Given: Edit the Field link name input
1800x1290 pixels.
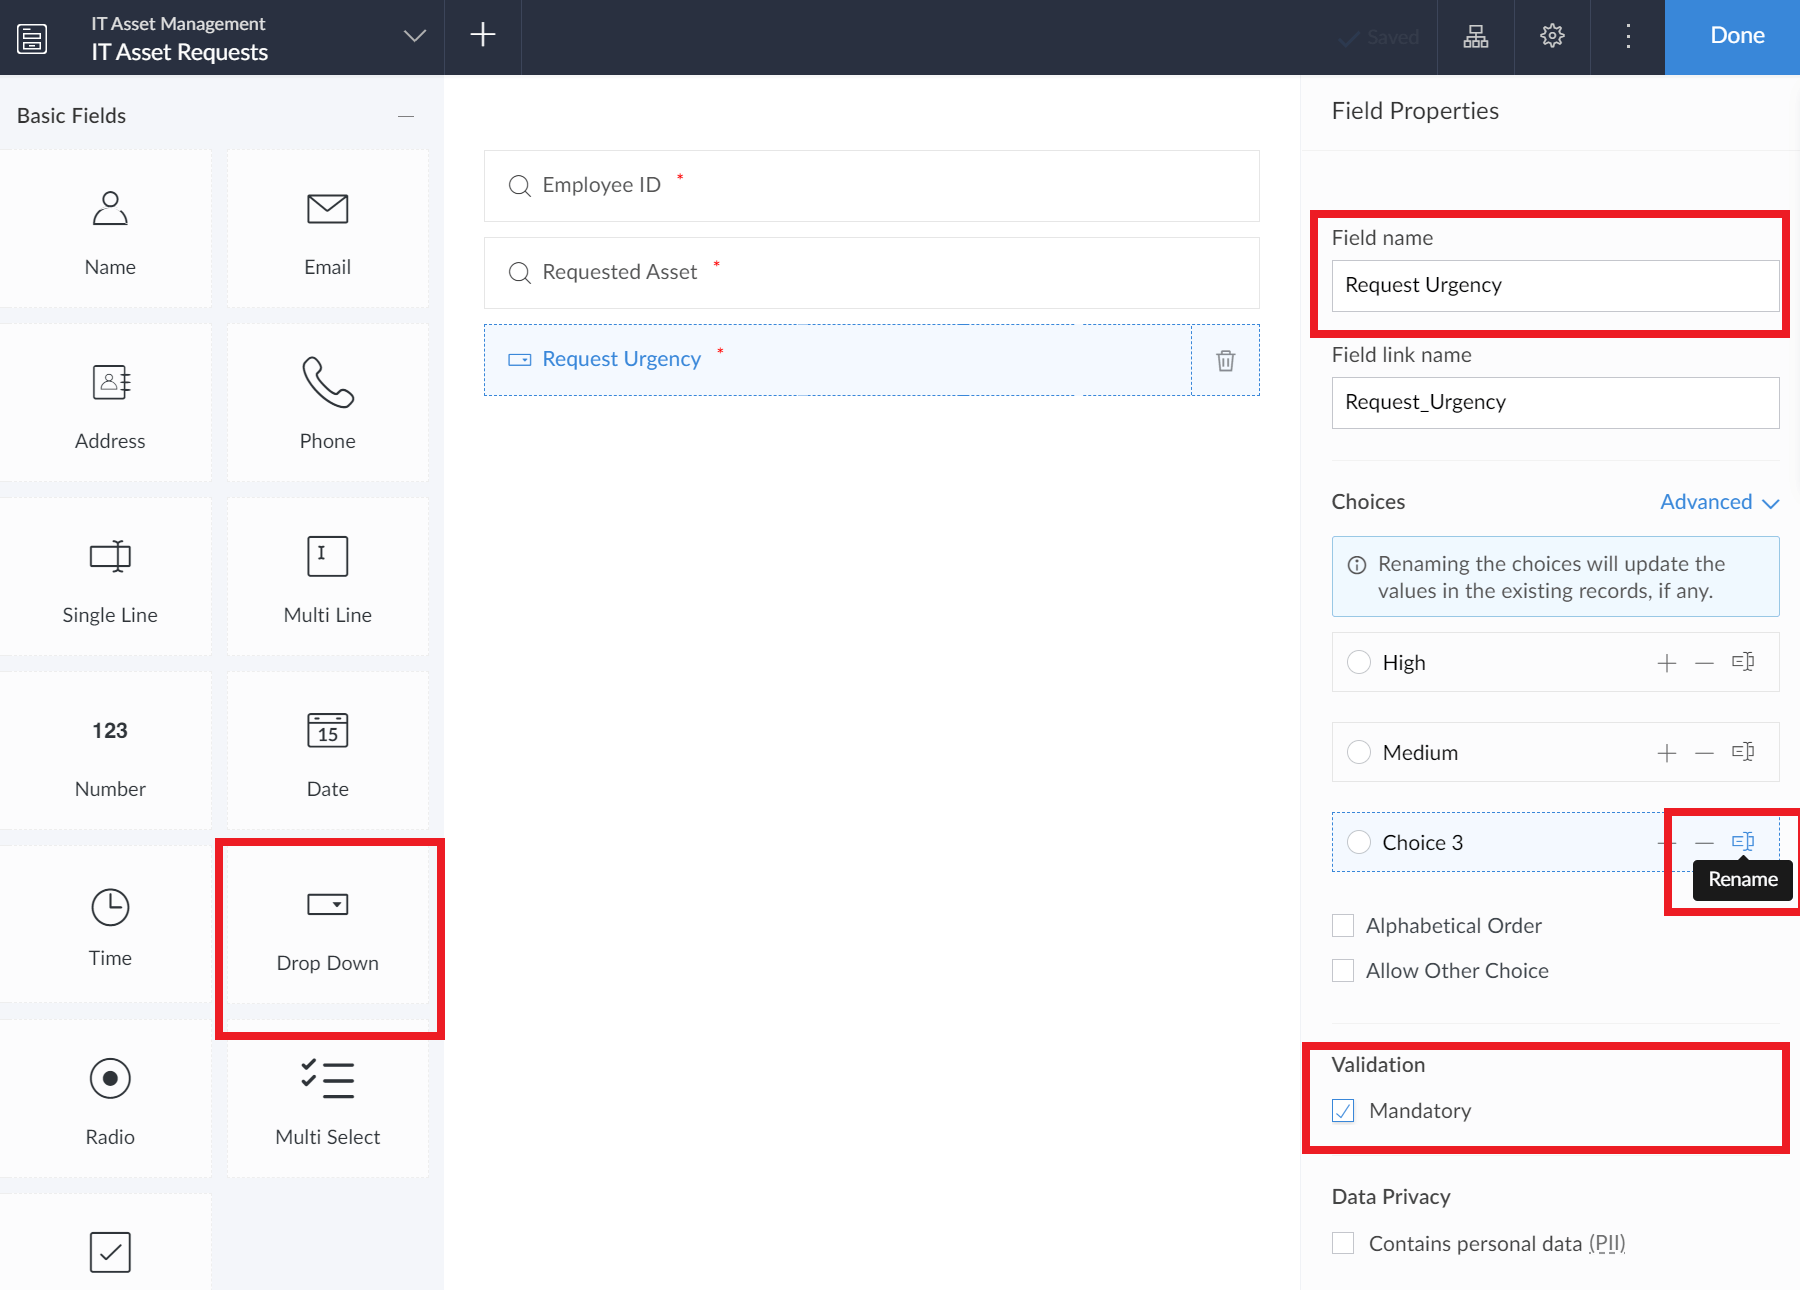Looking at the screenshot, I should point(1554,402).
